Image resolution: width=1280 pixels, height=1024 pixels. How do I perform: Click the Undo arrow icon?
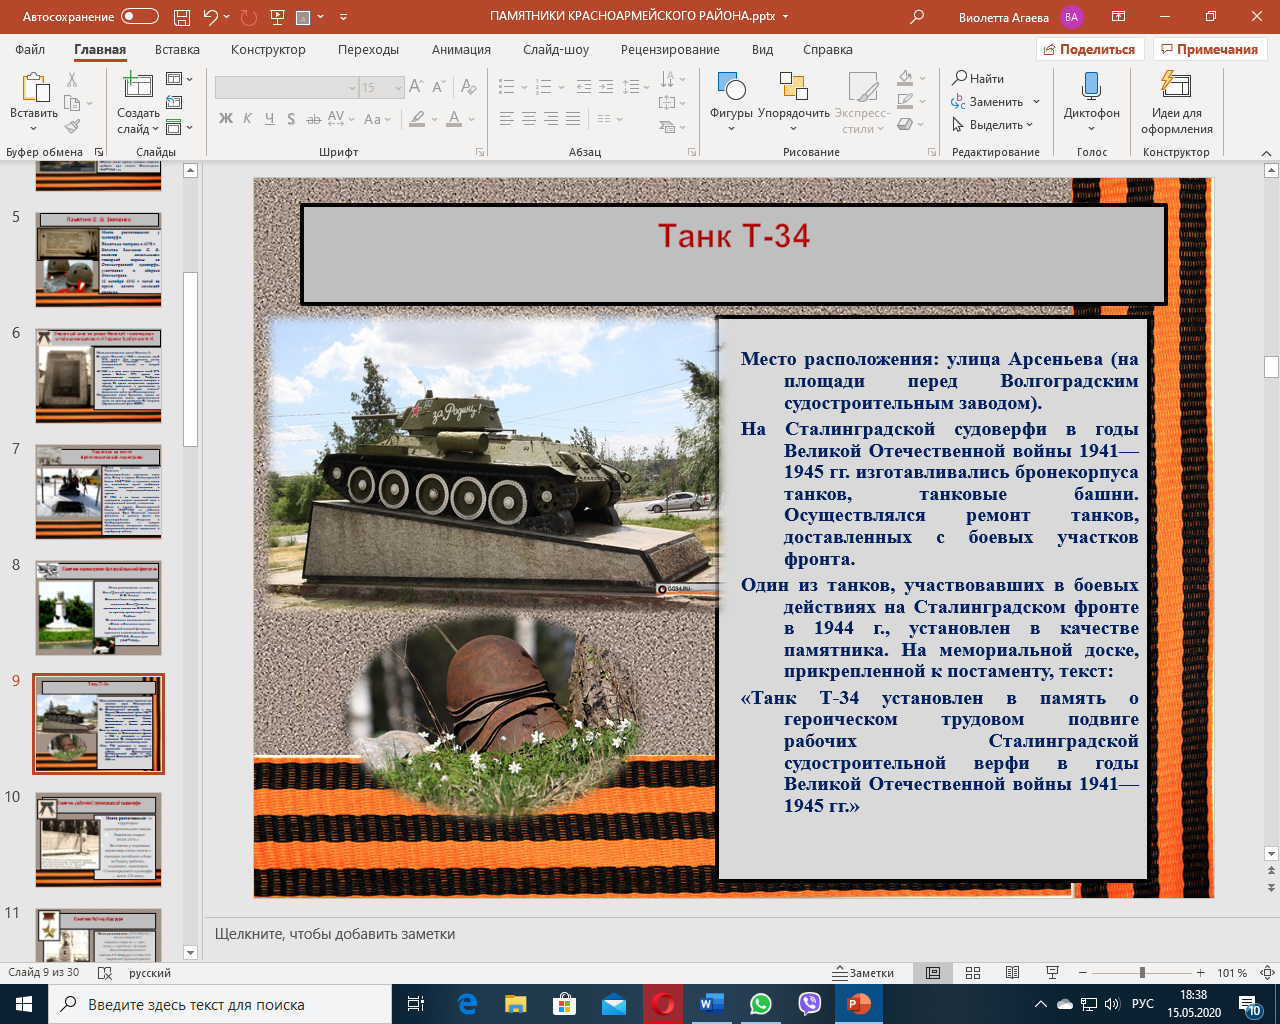coord(210,17)
